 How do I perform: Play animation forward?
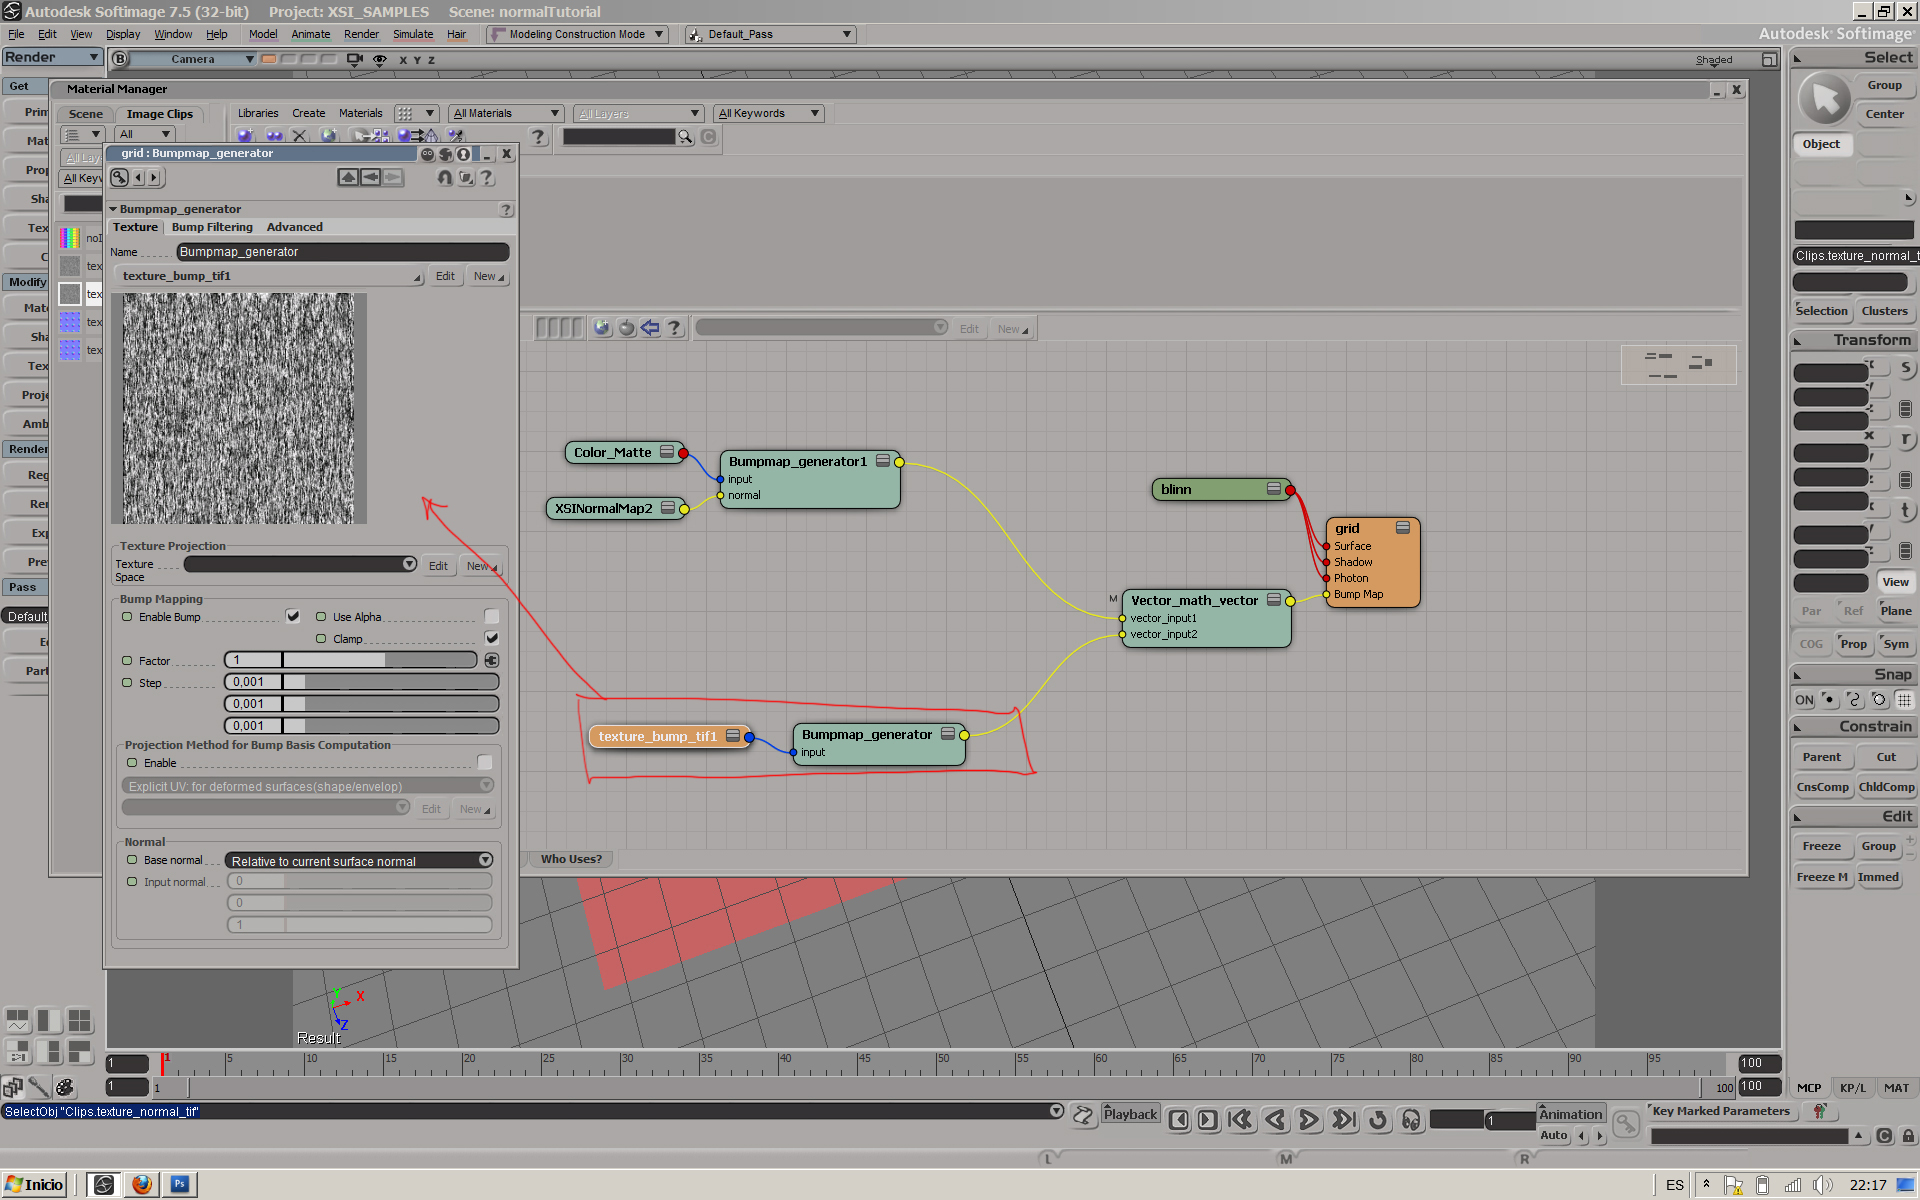(x=1308, y=1120)
